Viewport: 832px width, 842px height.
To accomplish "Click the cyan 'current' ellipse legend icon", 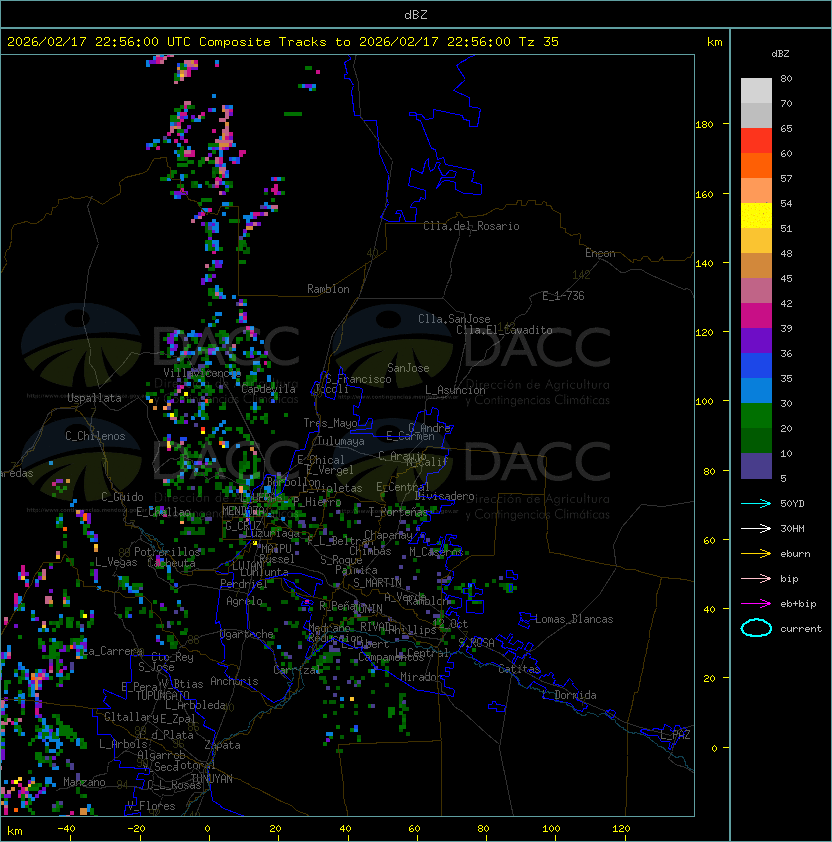I will pos(756,628).
